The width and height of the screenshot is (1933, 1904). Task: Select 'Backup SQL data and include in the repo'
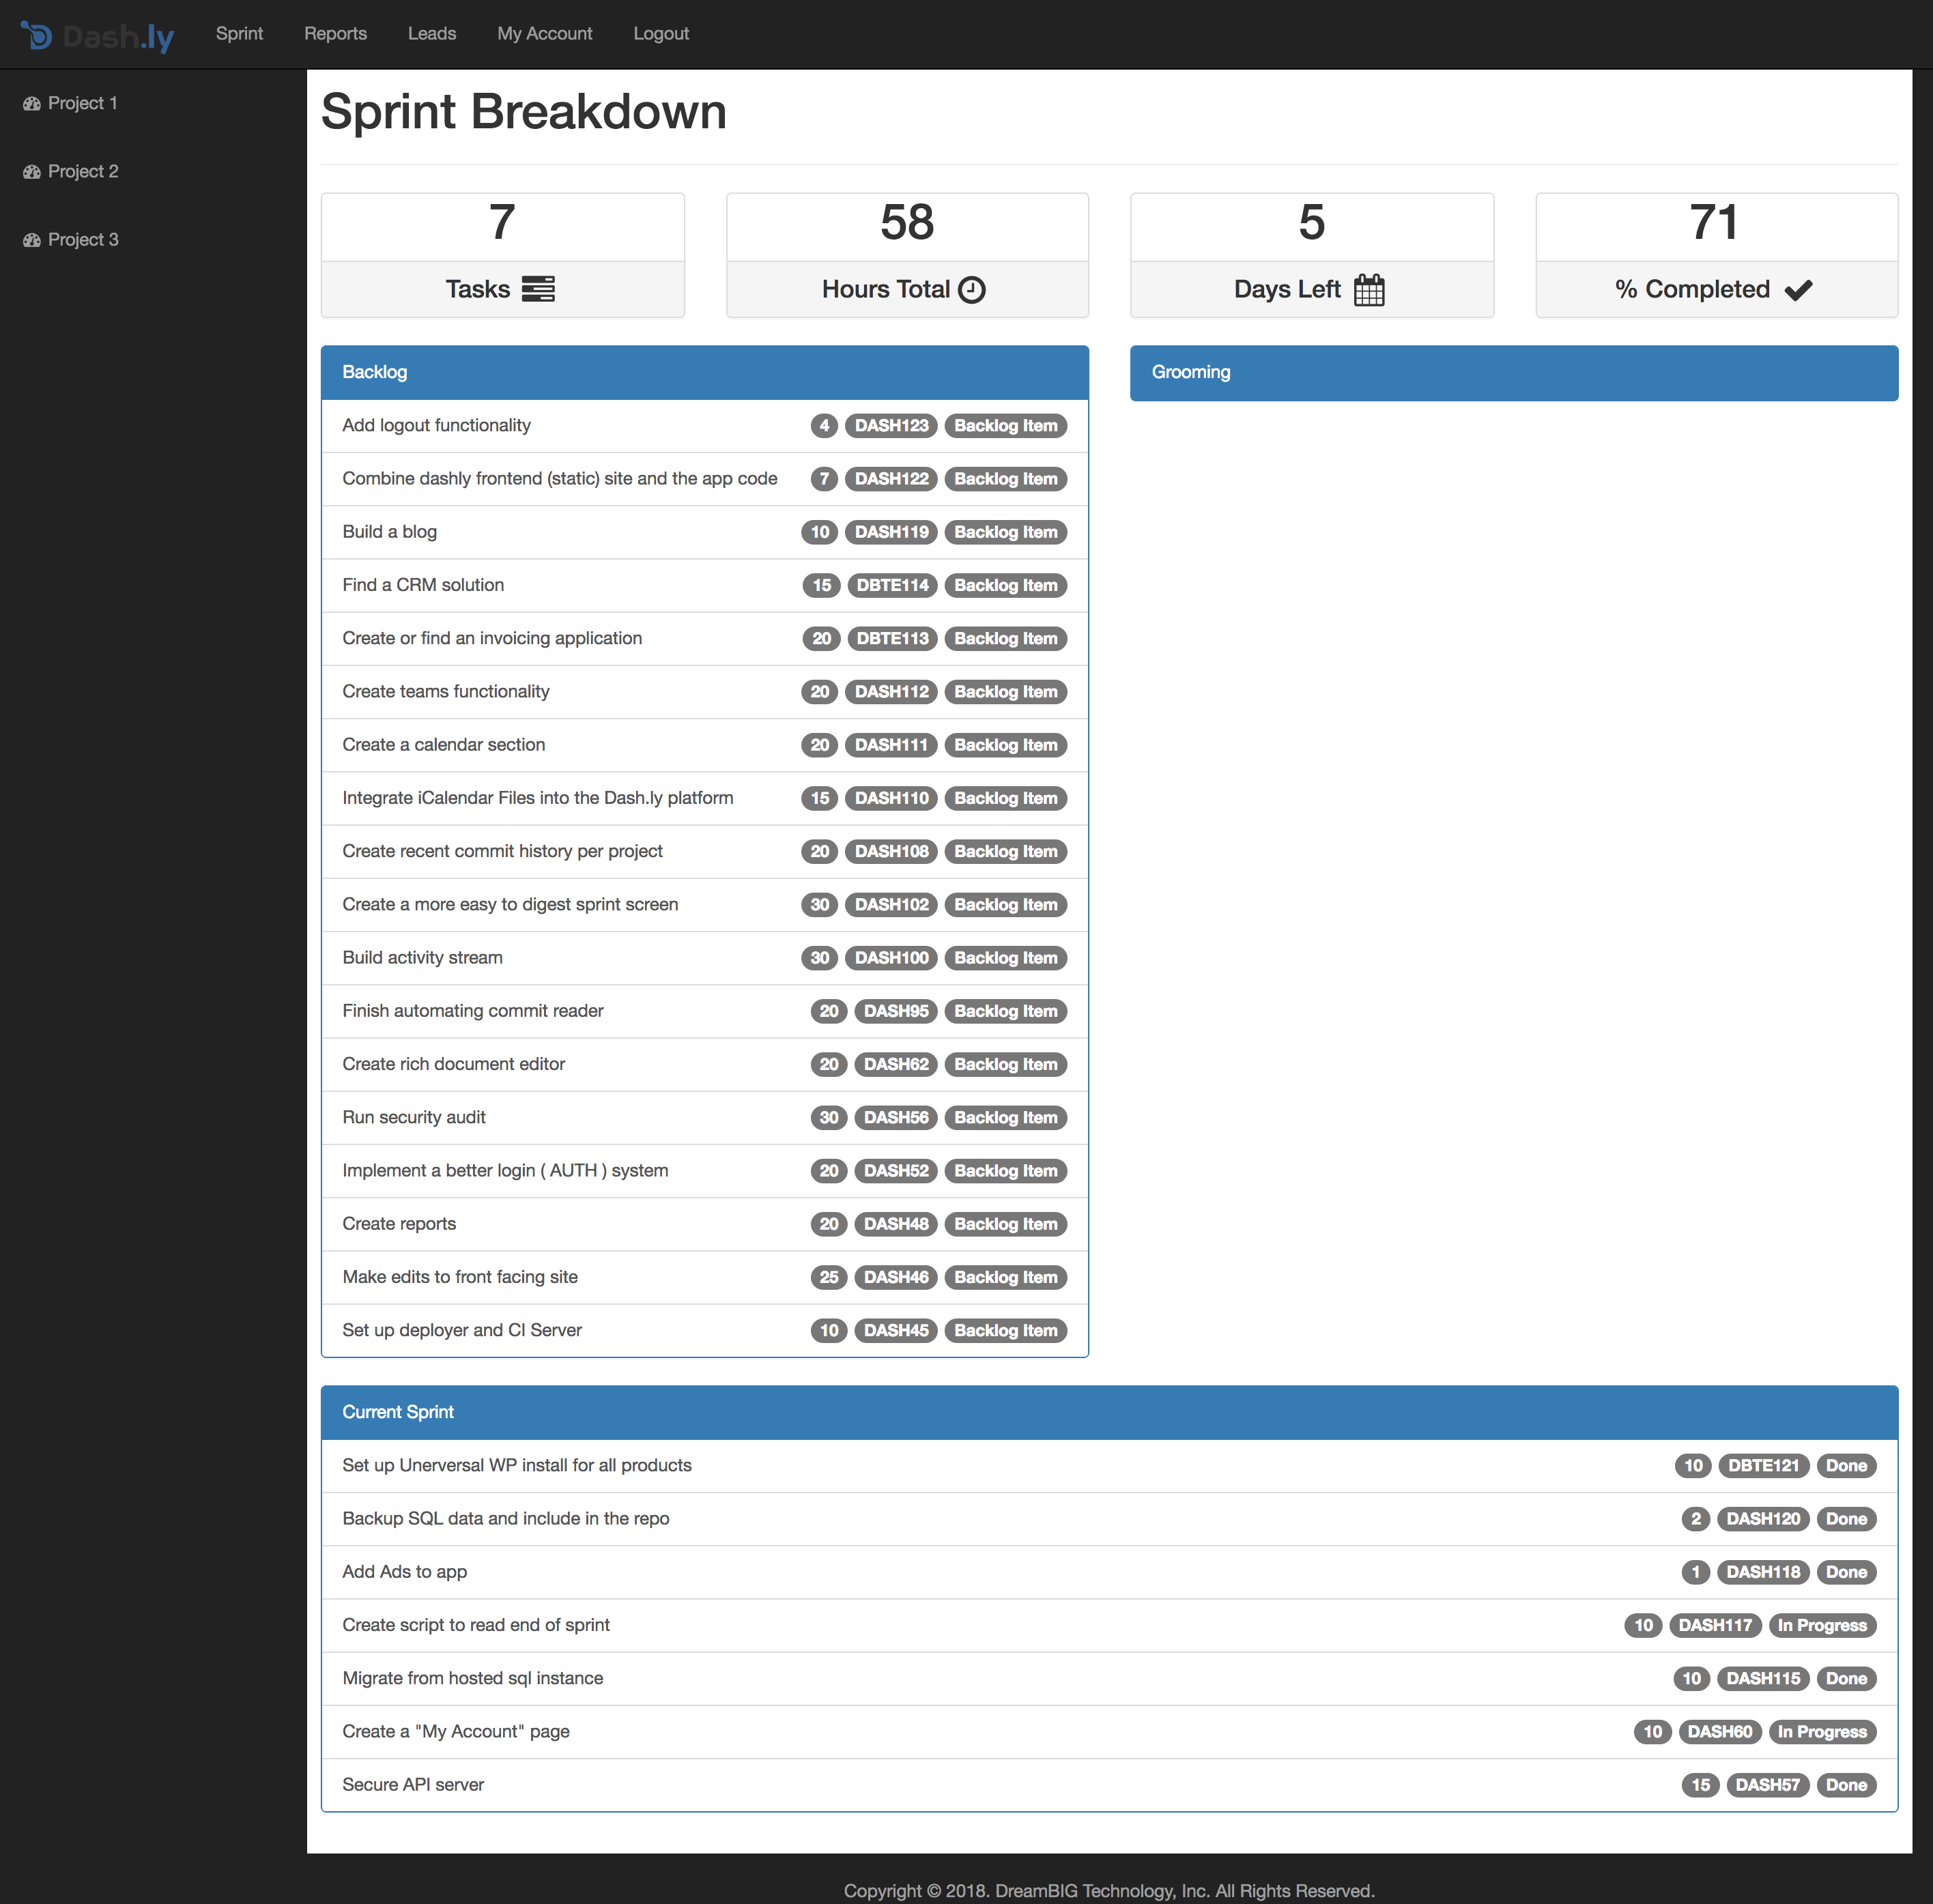(x=1109, y=1519)
